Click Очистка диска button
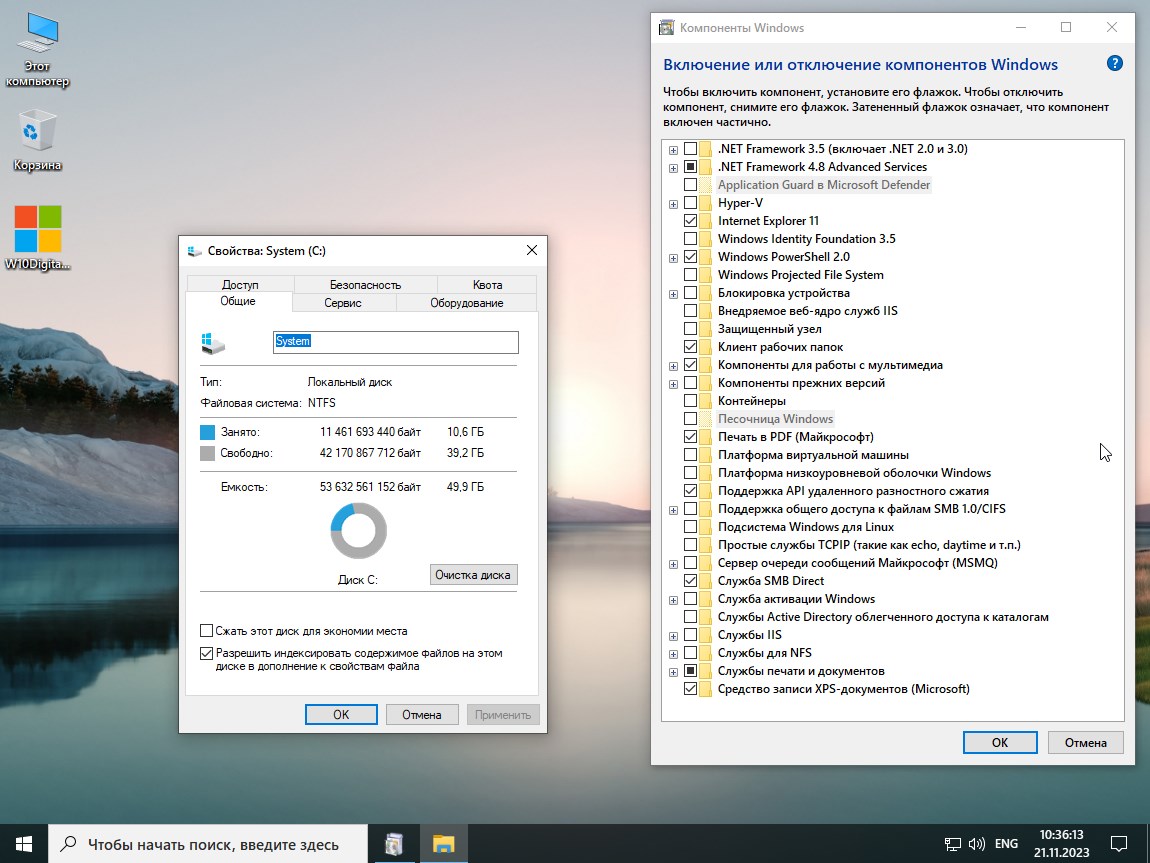The height and width of the screenshot is (863, 1150). 473,575
